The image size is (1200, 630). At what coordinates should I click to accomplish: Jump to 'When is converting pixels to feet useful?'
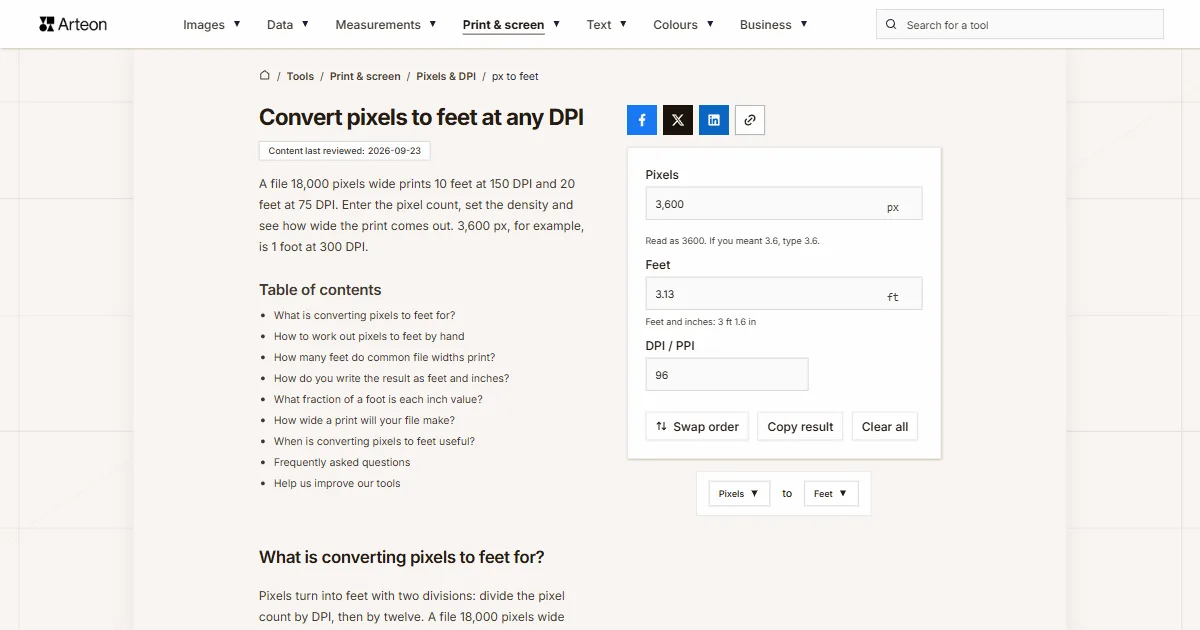pos(374,441)
